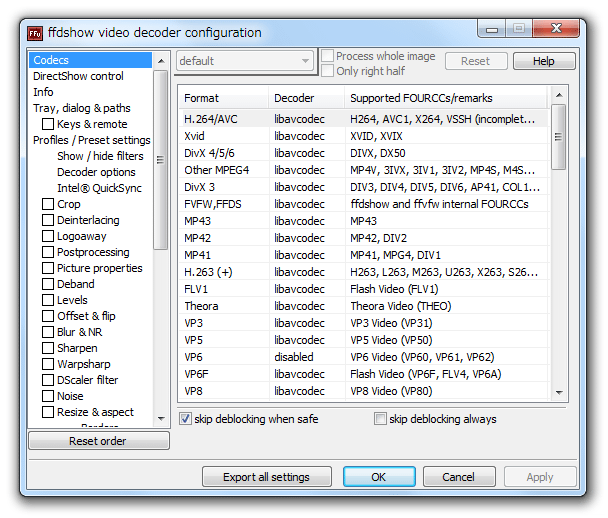The image size is (608, 518).
Task: Select the H.264/AVC codec row
Action: tap(364, 119)
